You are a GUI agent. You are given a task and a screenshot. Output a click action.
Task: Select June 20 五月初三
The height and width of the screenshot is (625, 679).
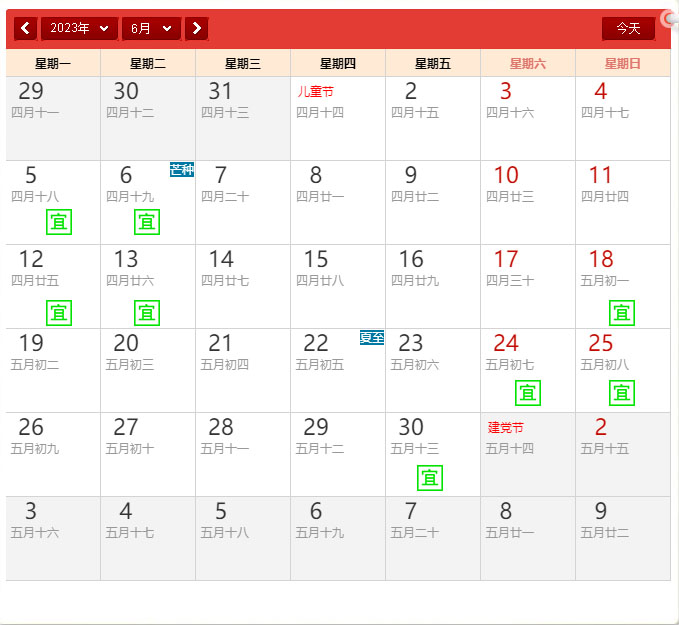(148, 371)
